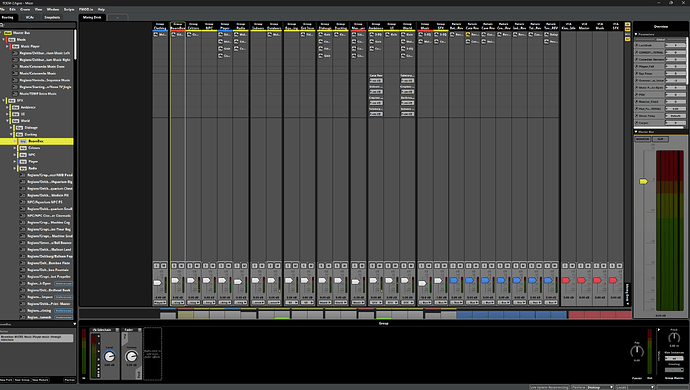Click the New Return button

point(40,380)
